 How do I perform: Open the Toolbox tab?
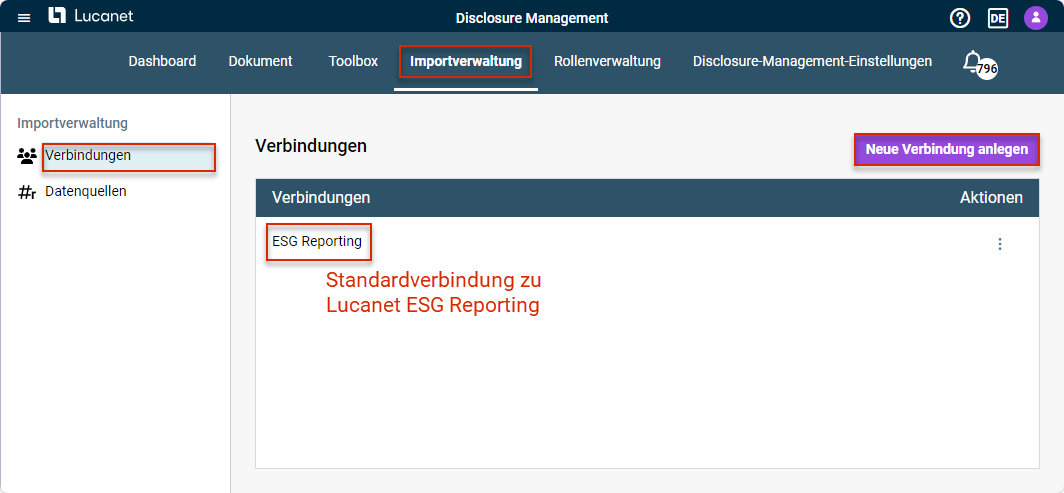pyautogui.click(x=354, y=61)
